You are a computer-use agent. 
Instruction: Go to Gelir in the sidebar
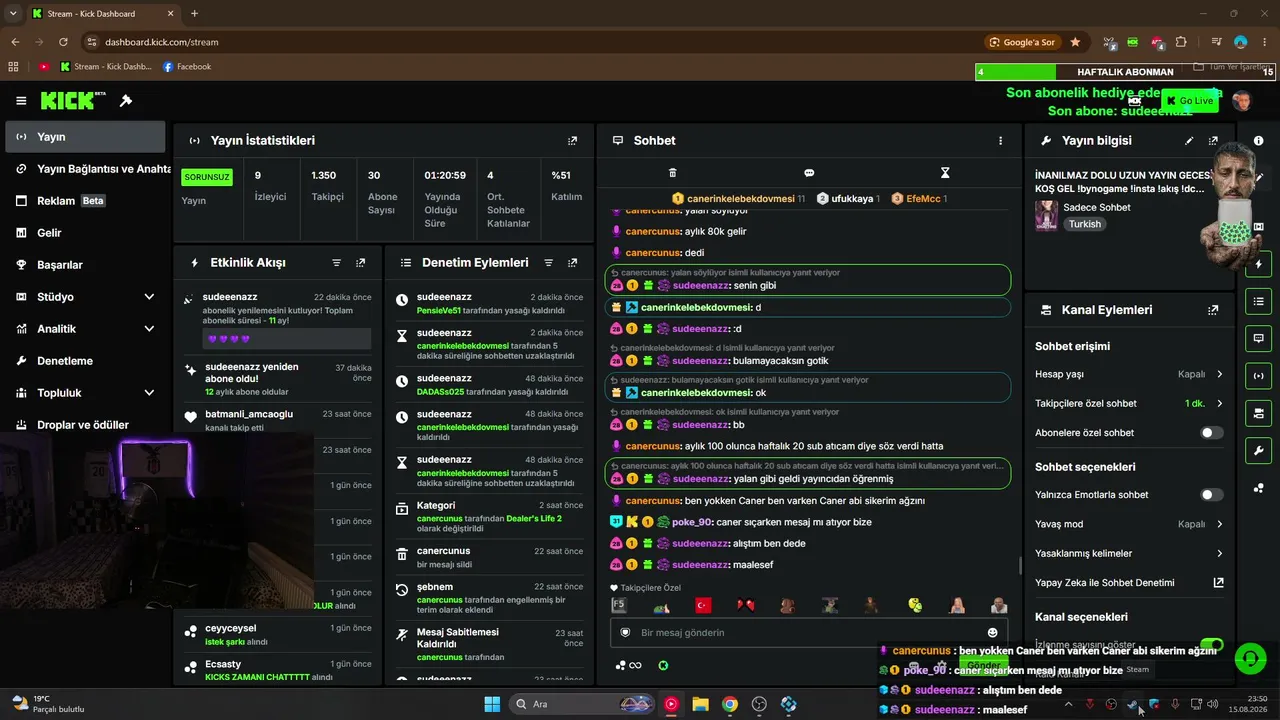[x=84, y=233]
